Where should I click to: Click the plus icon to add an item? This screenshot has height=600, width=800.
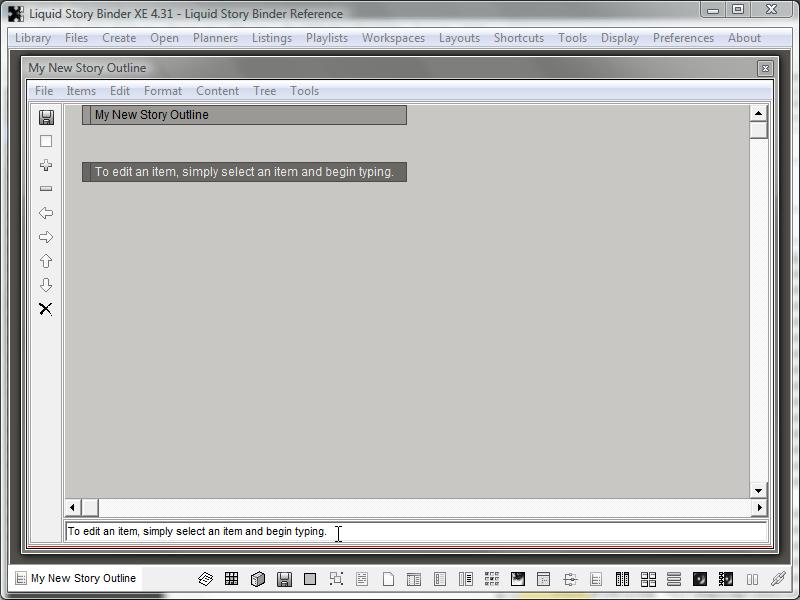click(x=46, y=165)
